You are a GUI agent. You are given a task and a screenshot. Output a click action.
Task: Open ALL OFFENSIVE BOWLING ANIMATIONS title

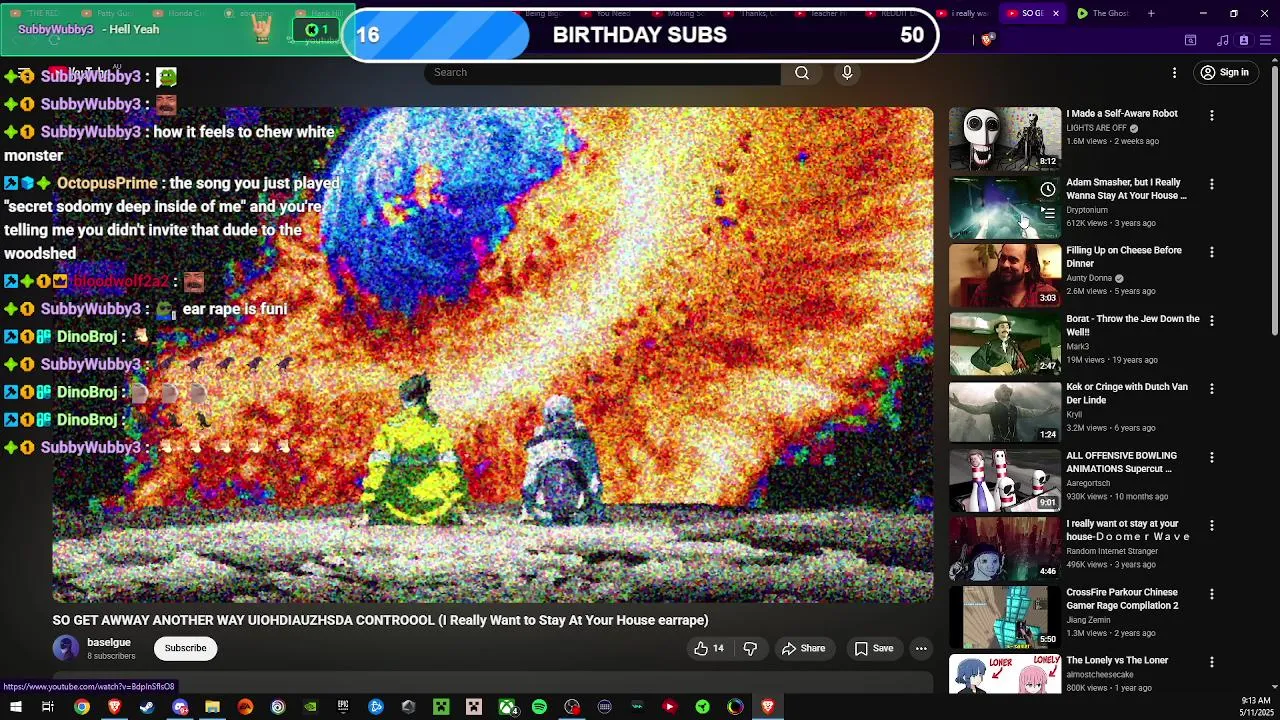tap(1121, 462)
